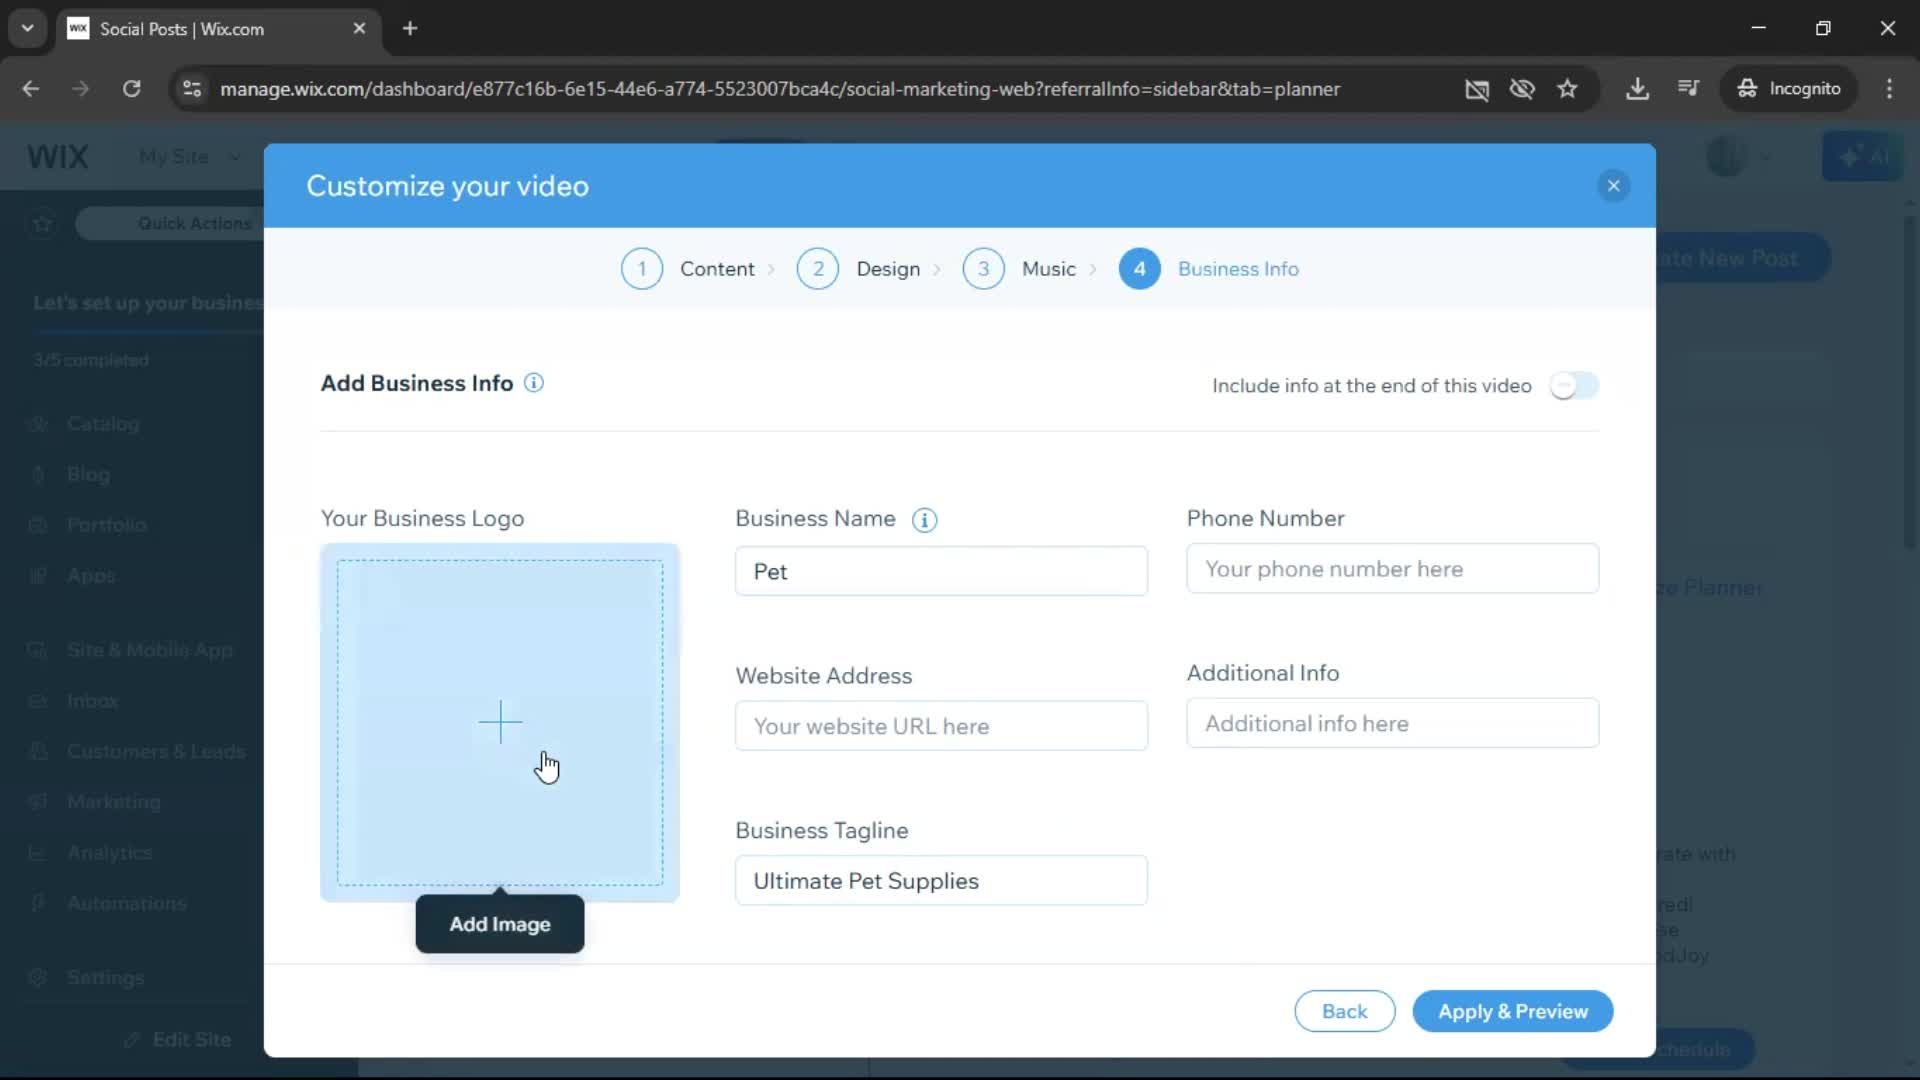Open Blog in the sidebar
Screen dimensions: 1920x1080
pos(88,474)
